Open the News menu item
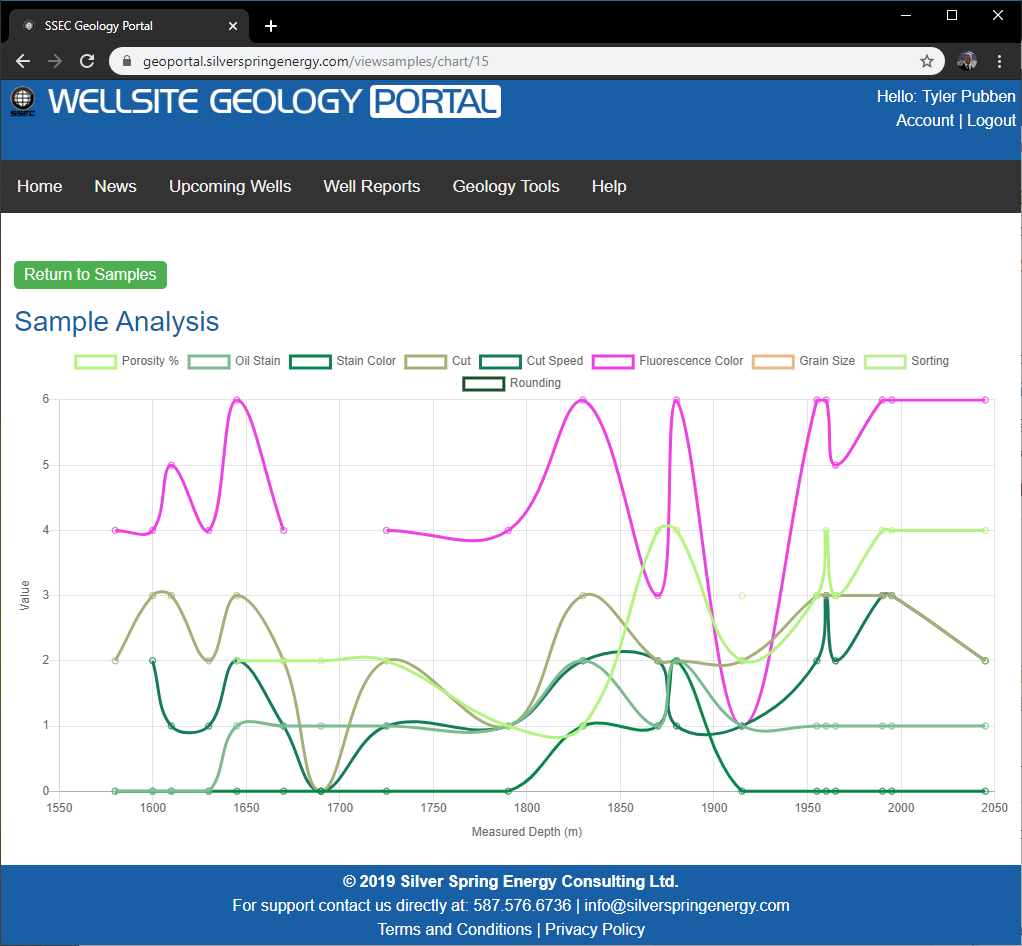Image resolution: width=1022 pixels, height=946 pixels. [115, 186]
